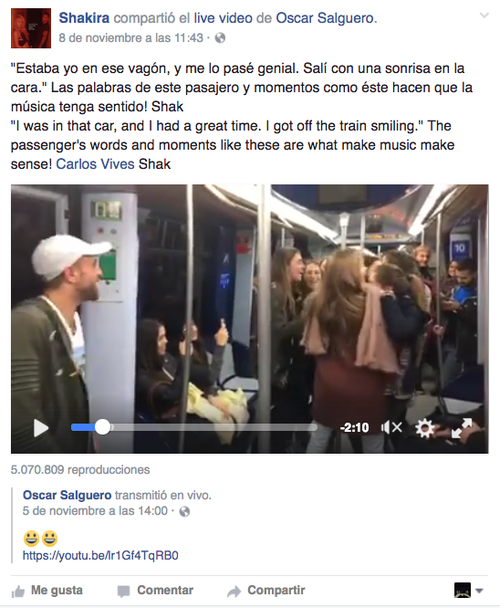
Task: Open video quality settings gear
Action: (x=425, y=428)
